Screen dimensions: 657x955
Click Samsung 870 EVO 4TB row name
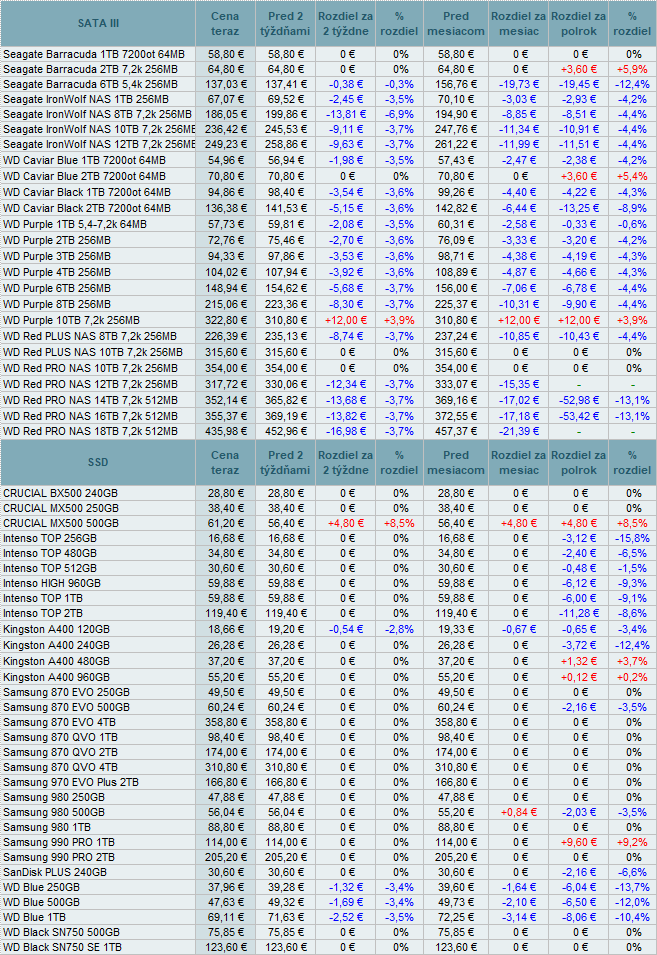60,722
